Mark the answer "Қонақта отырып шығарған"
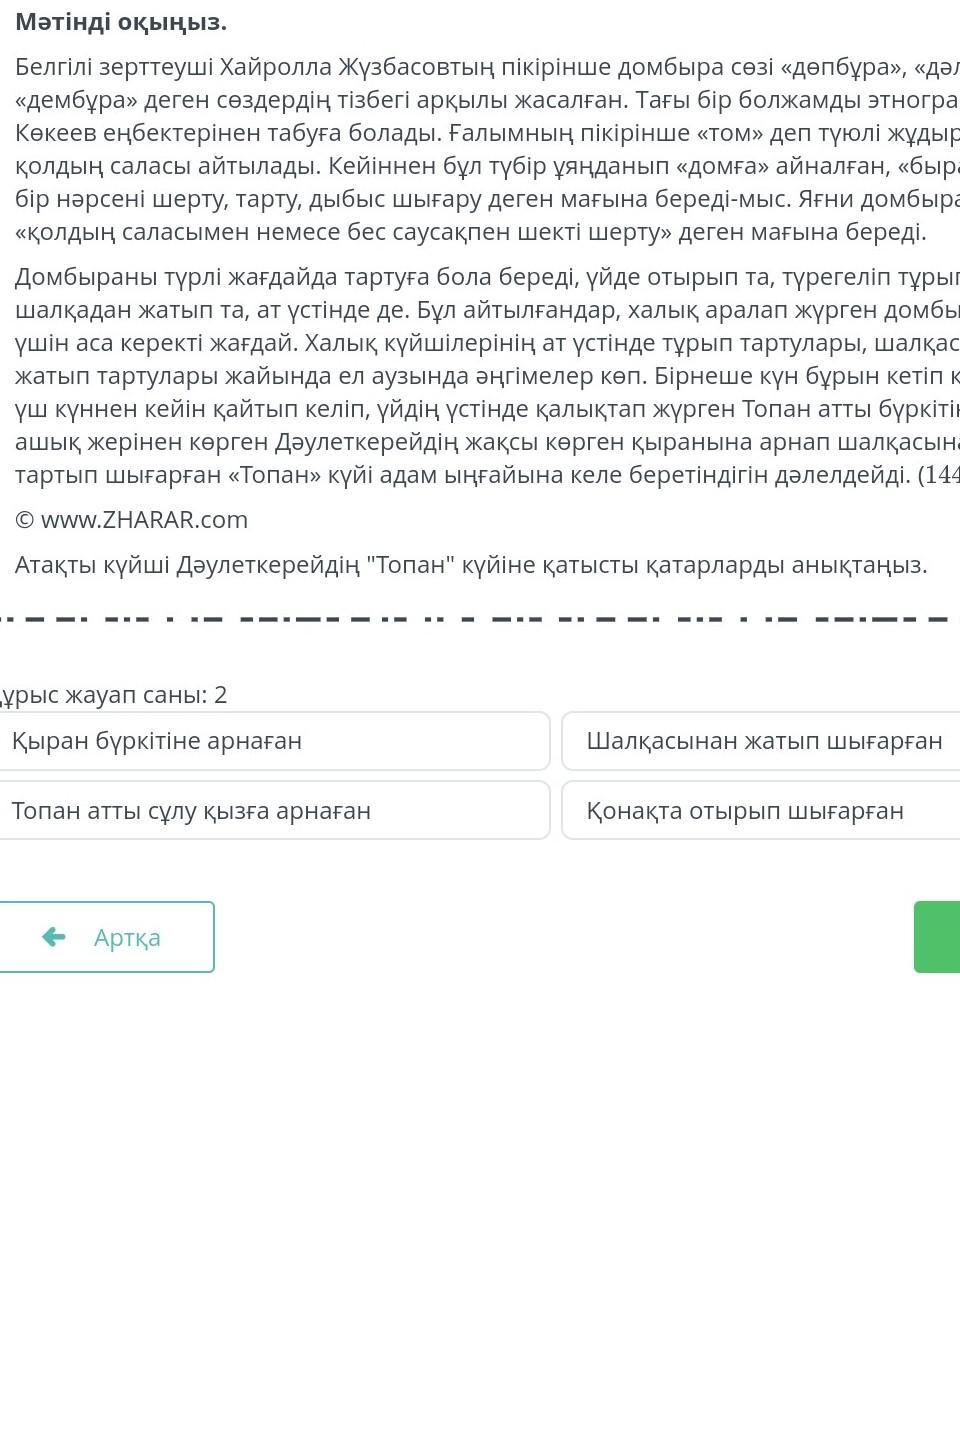Image resolution: width=960 pixels, height=1446 pixels. [x=760, y=810]
